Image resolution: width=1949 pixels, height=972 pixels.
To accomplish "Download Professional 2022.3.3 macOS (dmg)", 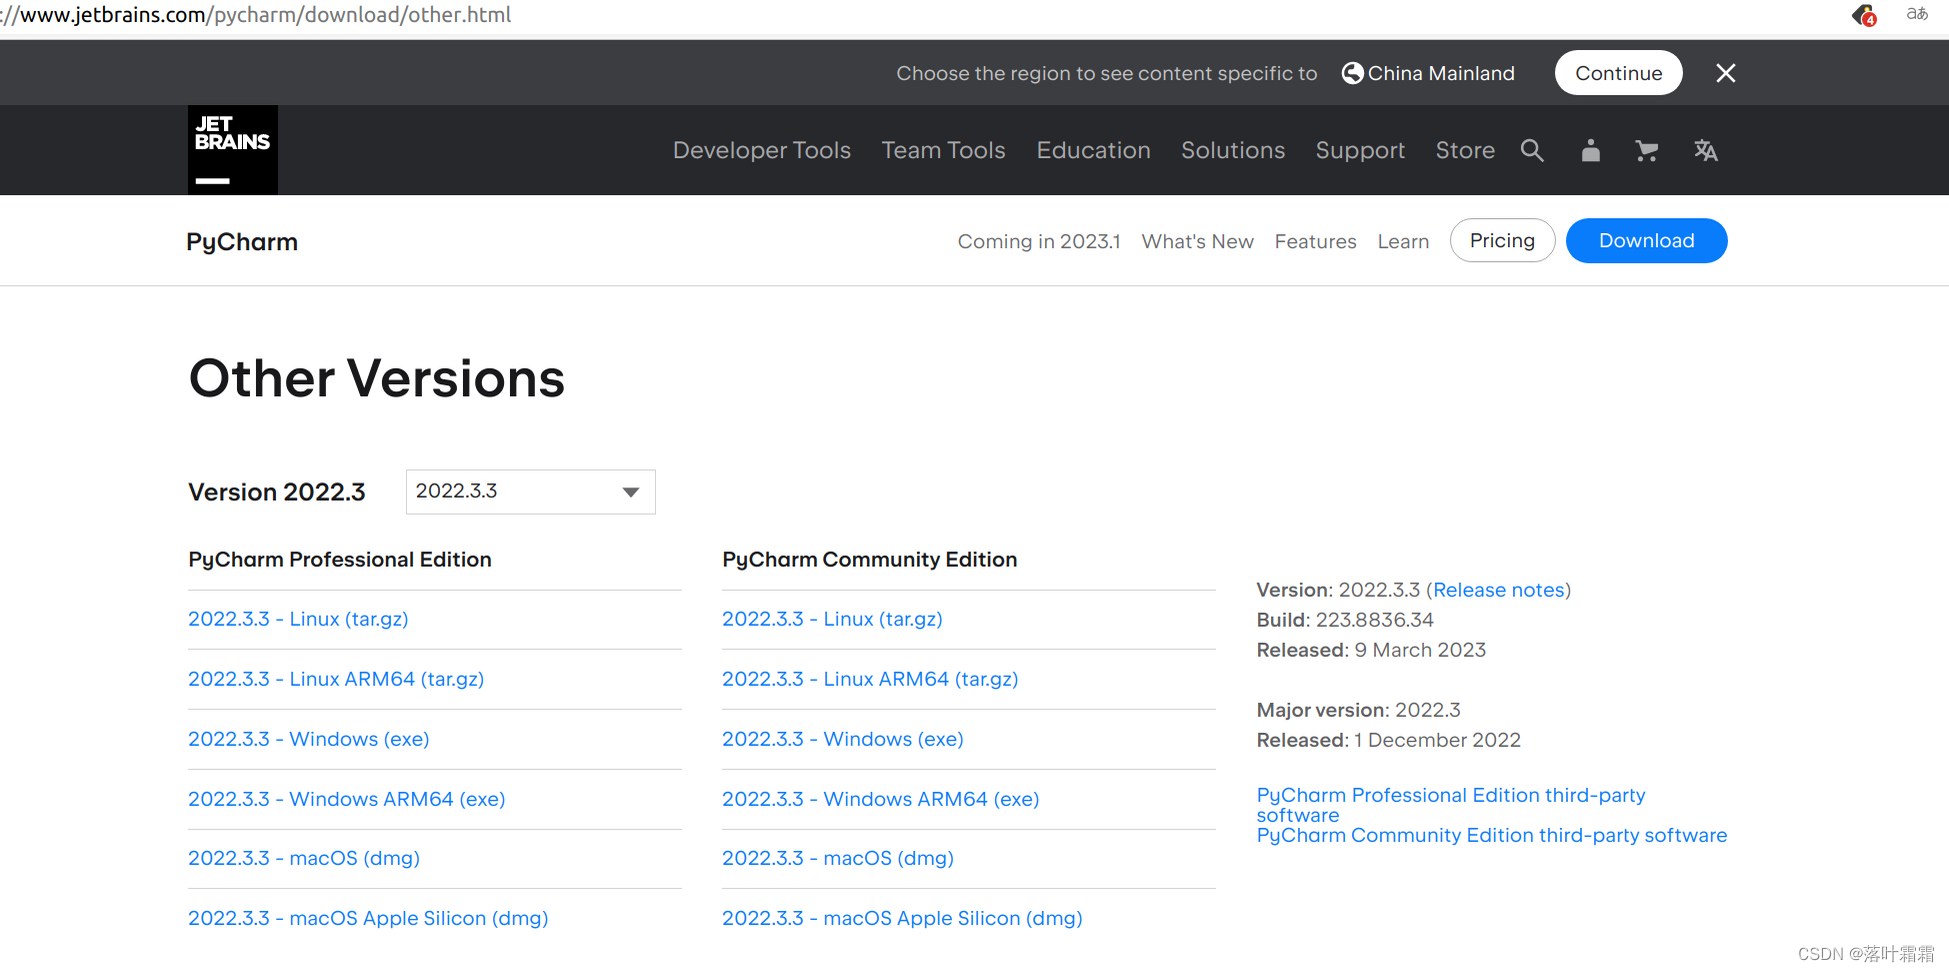I will (304, 858).
